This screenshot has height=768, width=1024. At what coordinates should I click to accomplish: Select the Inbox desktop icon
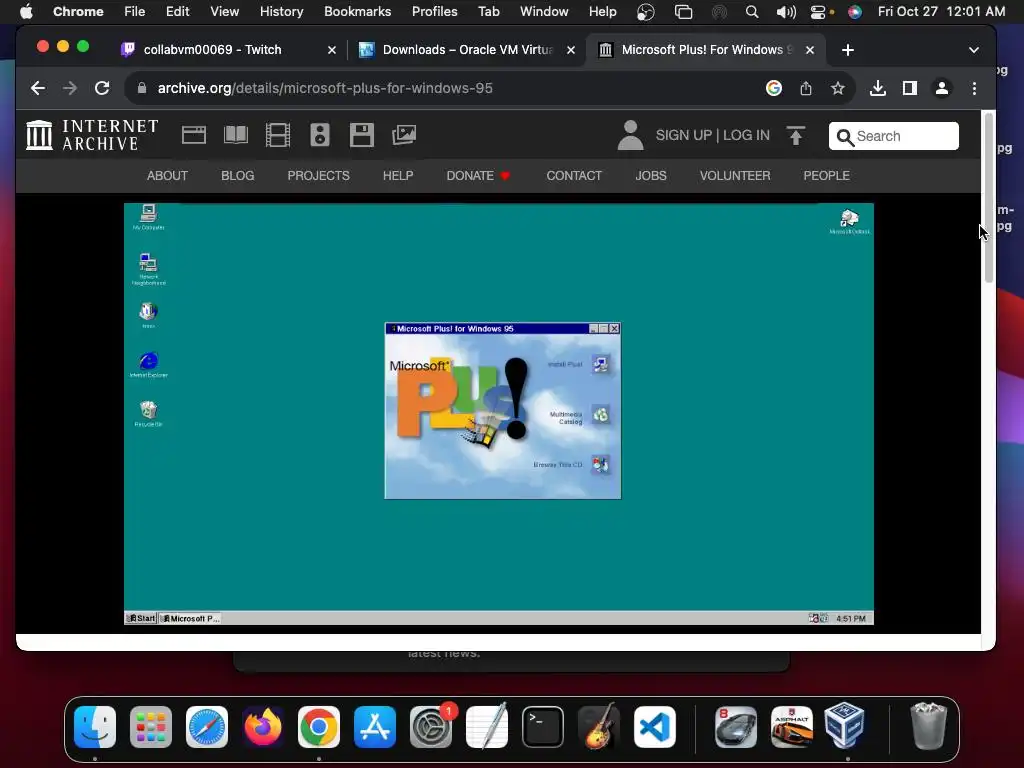coord(148,315)
